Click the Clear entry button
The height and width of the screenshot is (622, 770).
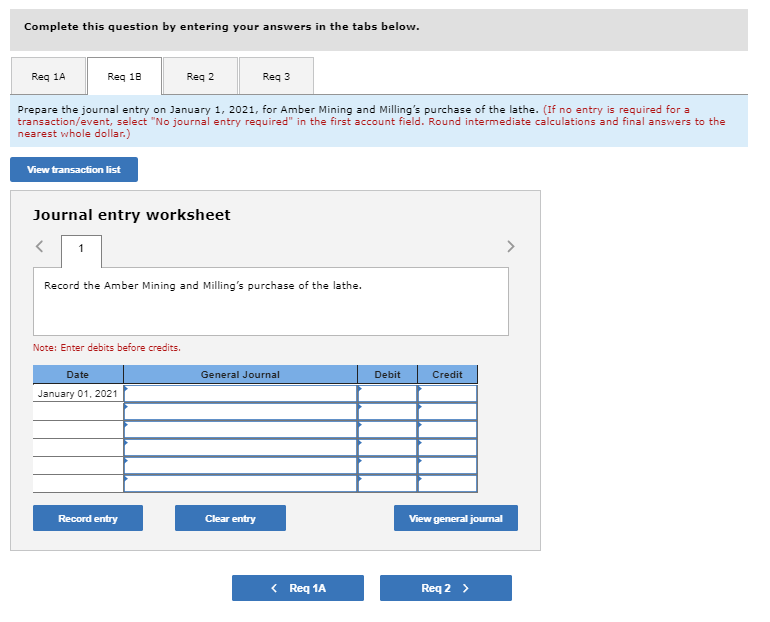point(230,518)
